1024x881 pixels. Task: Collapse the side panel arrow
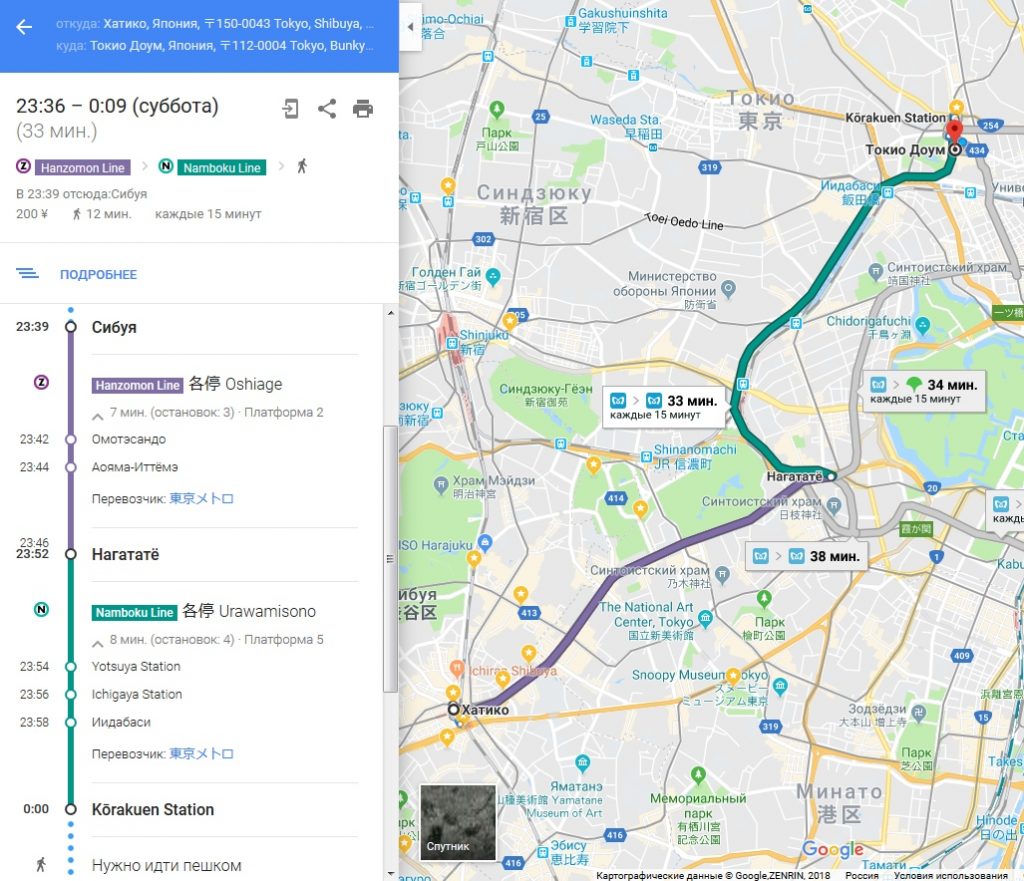click(x=410, y=27)
